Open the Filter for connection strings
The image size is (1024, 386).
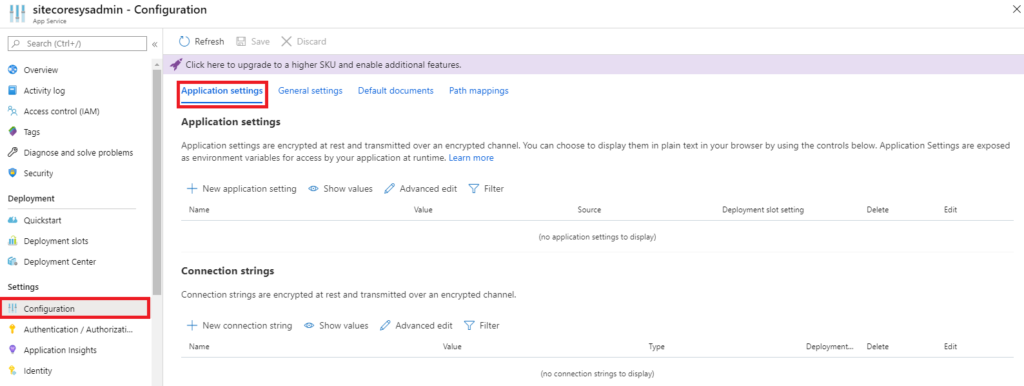[482, 325]
